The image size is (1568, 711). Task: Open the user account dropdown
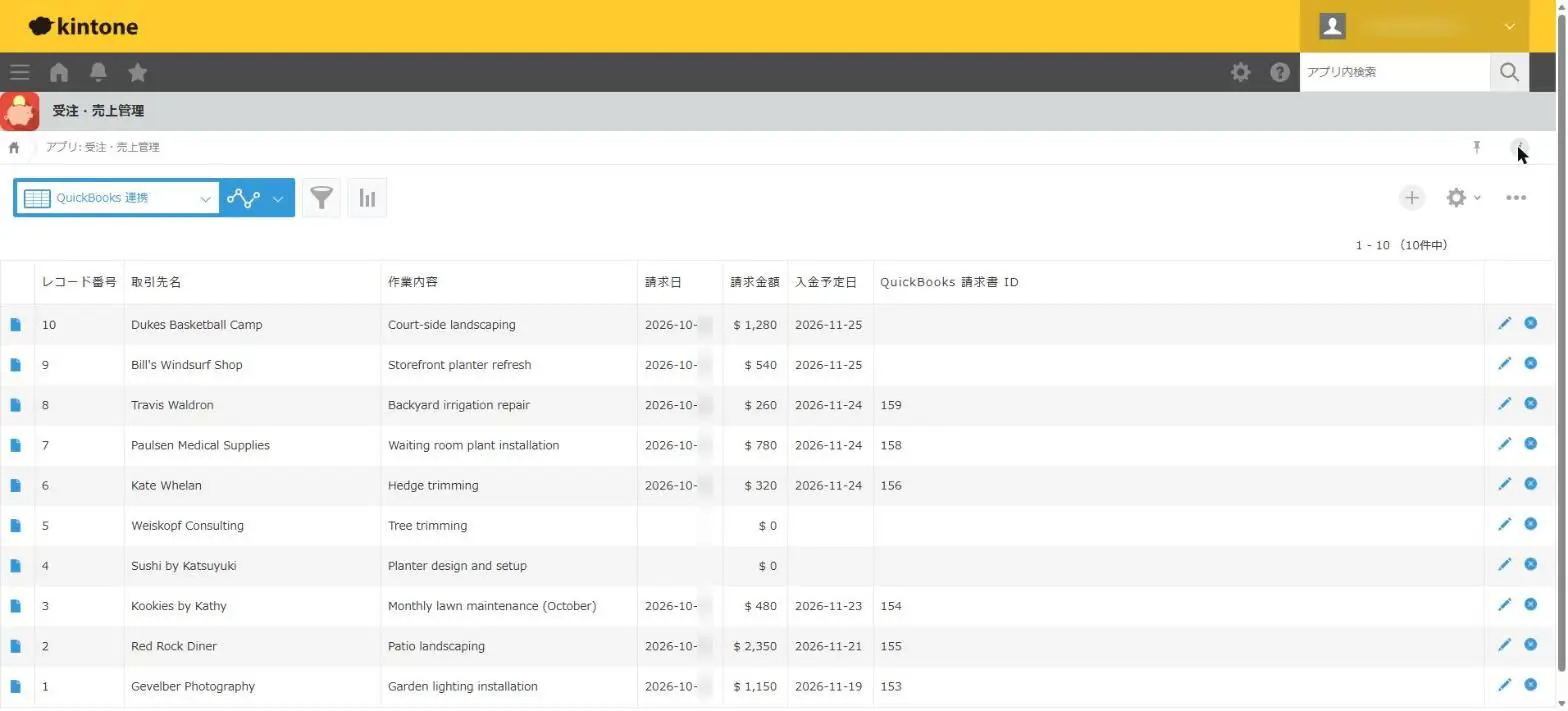pyautogui.click(x=1414, y=27)
